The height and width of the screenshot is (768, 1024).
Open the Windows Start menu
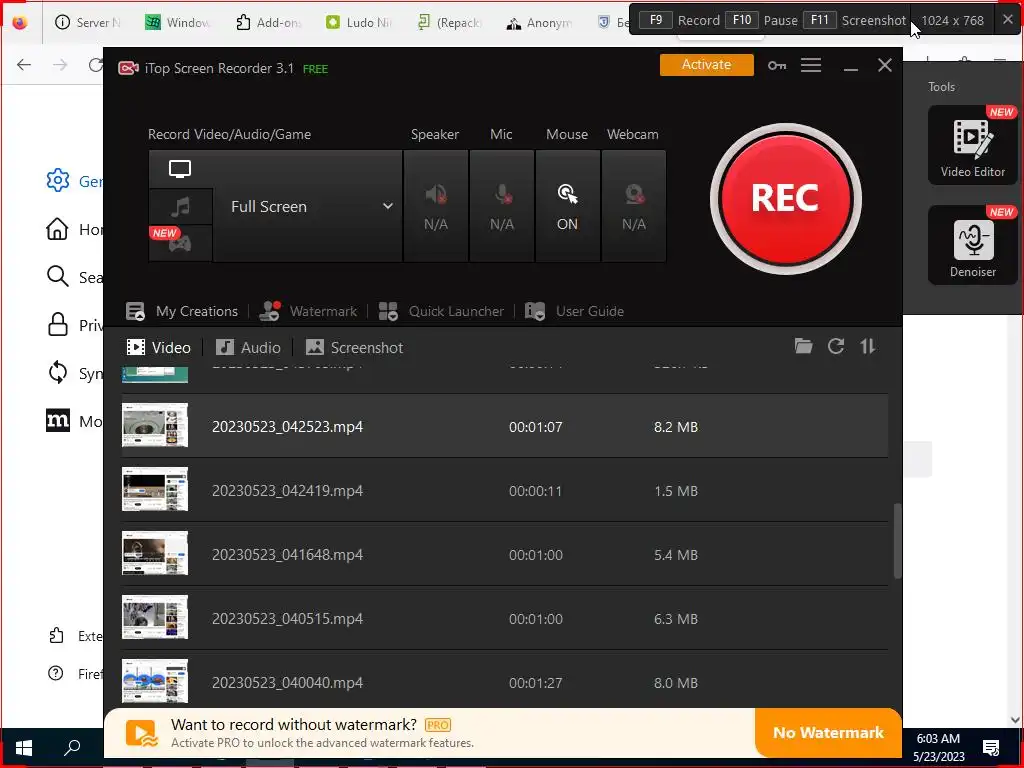pyautogui.click(x=24, y=748)
